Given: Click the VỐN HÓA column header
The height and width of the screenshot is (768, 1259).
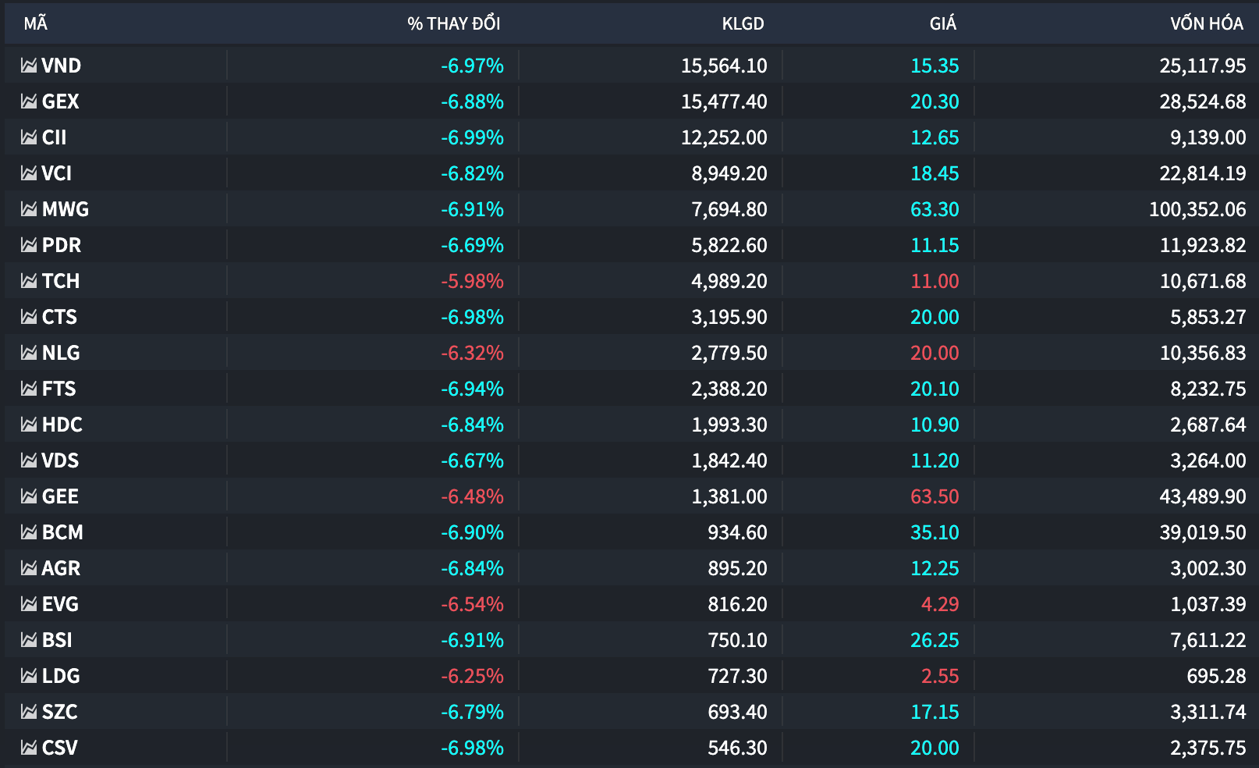Looking at the screenshot, I should [x=1207, y=24].
